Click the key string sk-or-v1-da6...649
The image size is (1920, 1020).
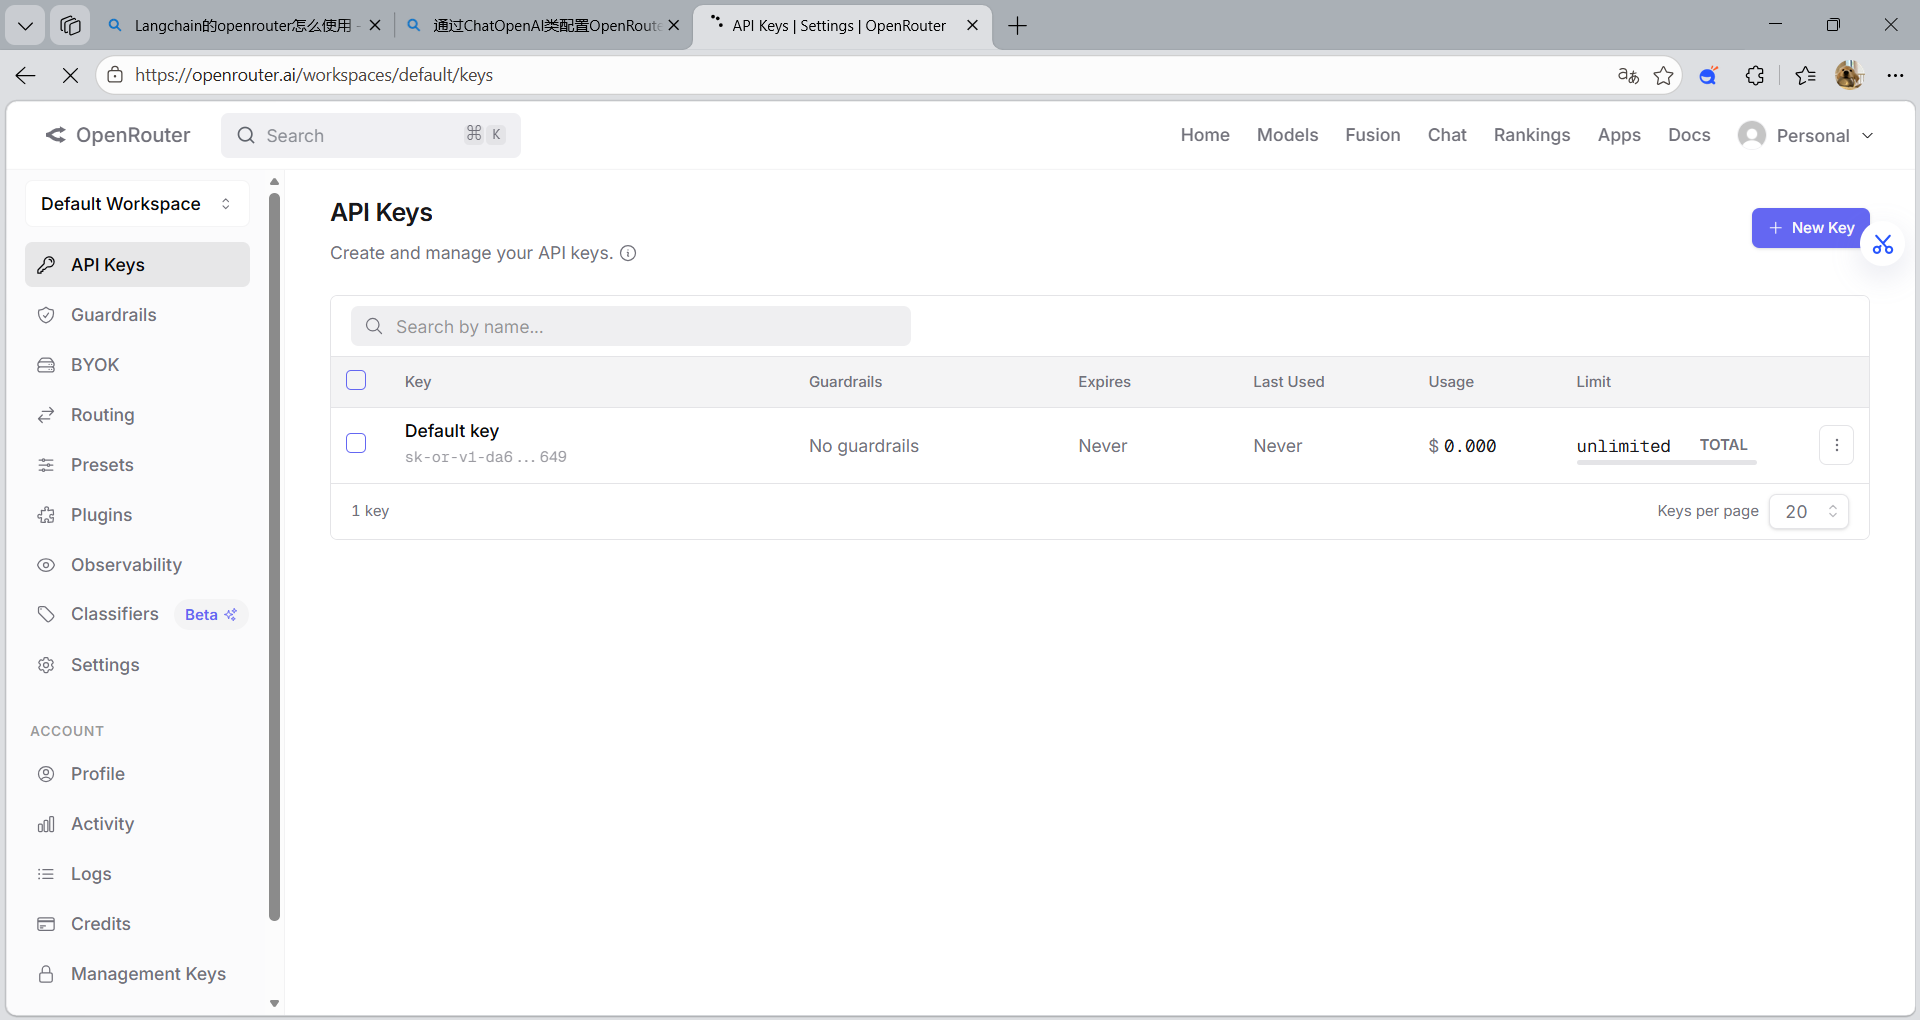[x=486, y=457]
